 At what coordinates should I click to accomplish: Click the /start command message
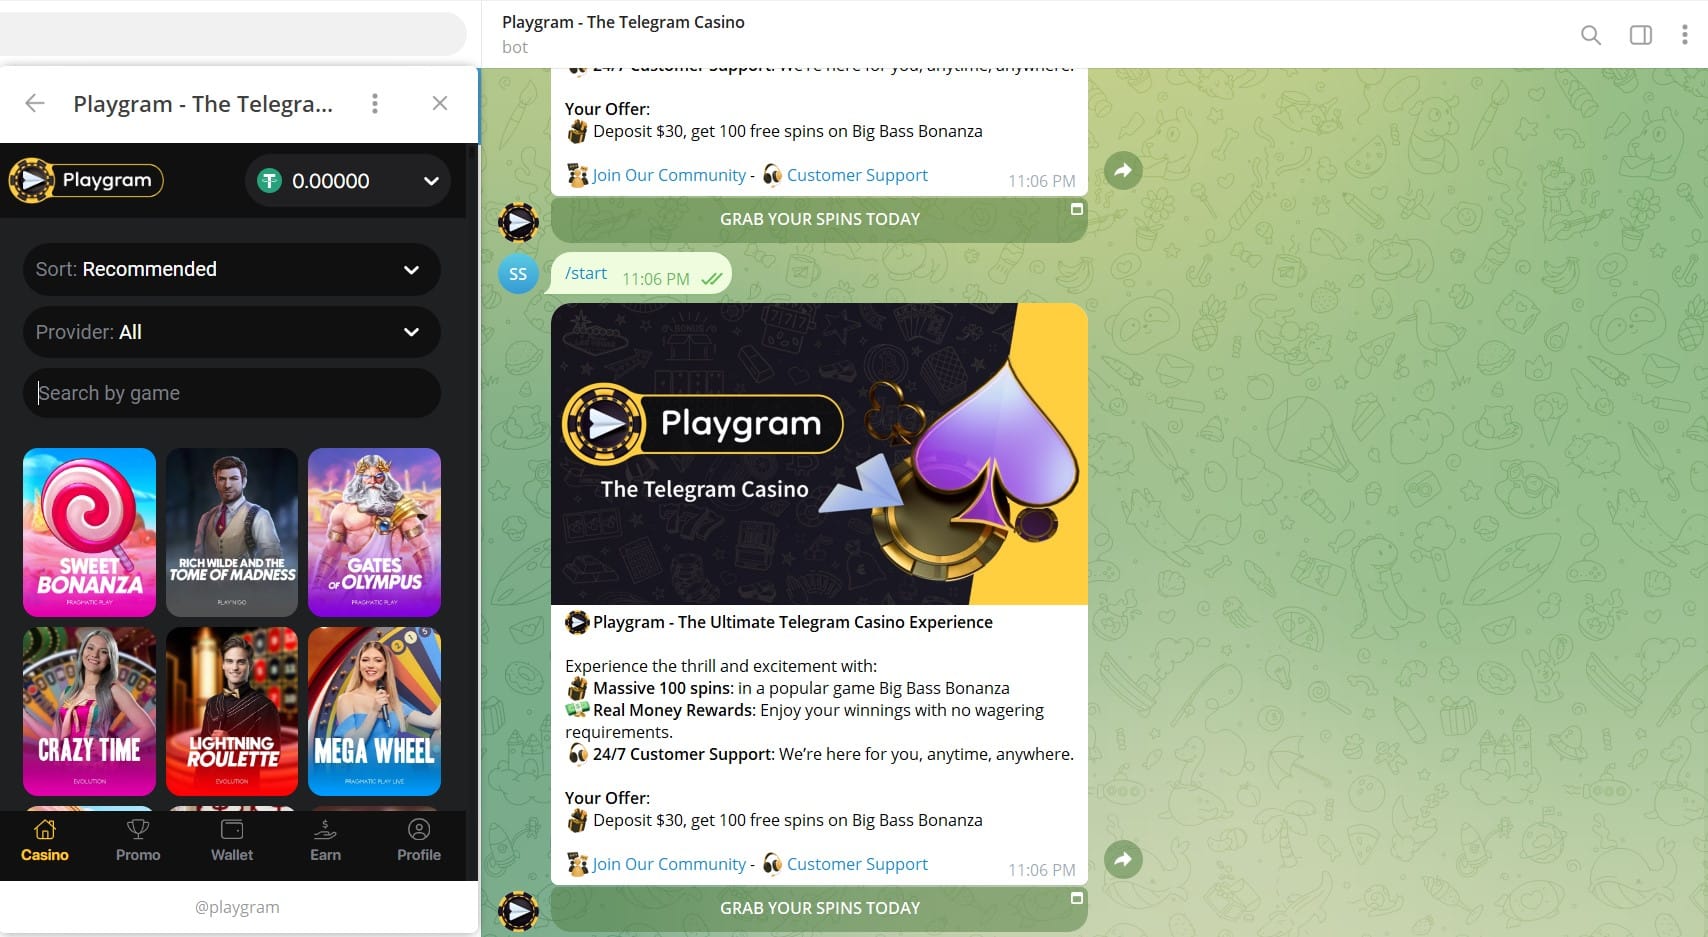pos(586,273)
